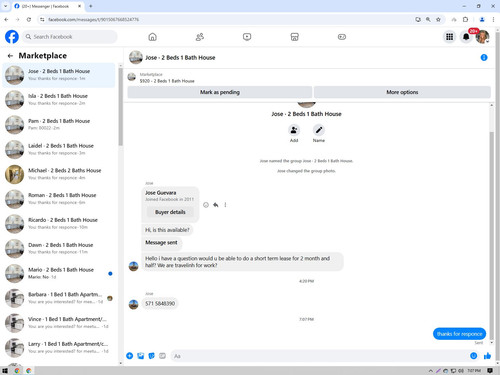
Task: Select the Messenger | Facebook browser tab
Action: click(48, 6)
